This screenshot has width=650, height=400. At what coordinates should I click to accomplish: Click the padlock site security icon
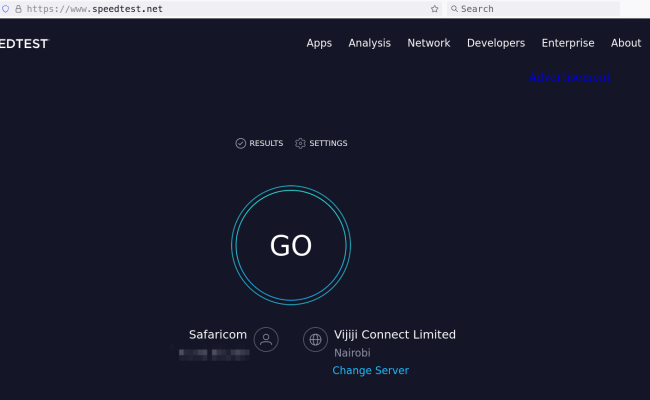pyautogui.click(x=18, y=9)
